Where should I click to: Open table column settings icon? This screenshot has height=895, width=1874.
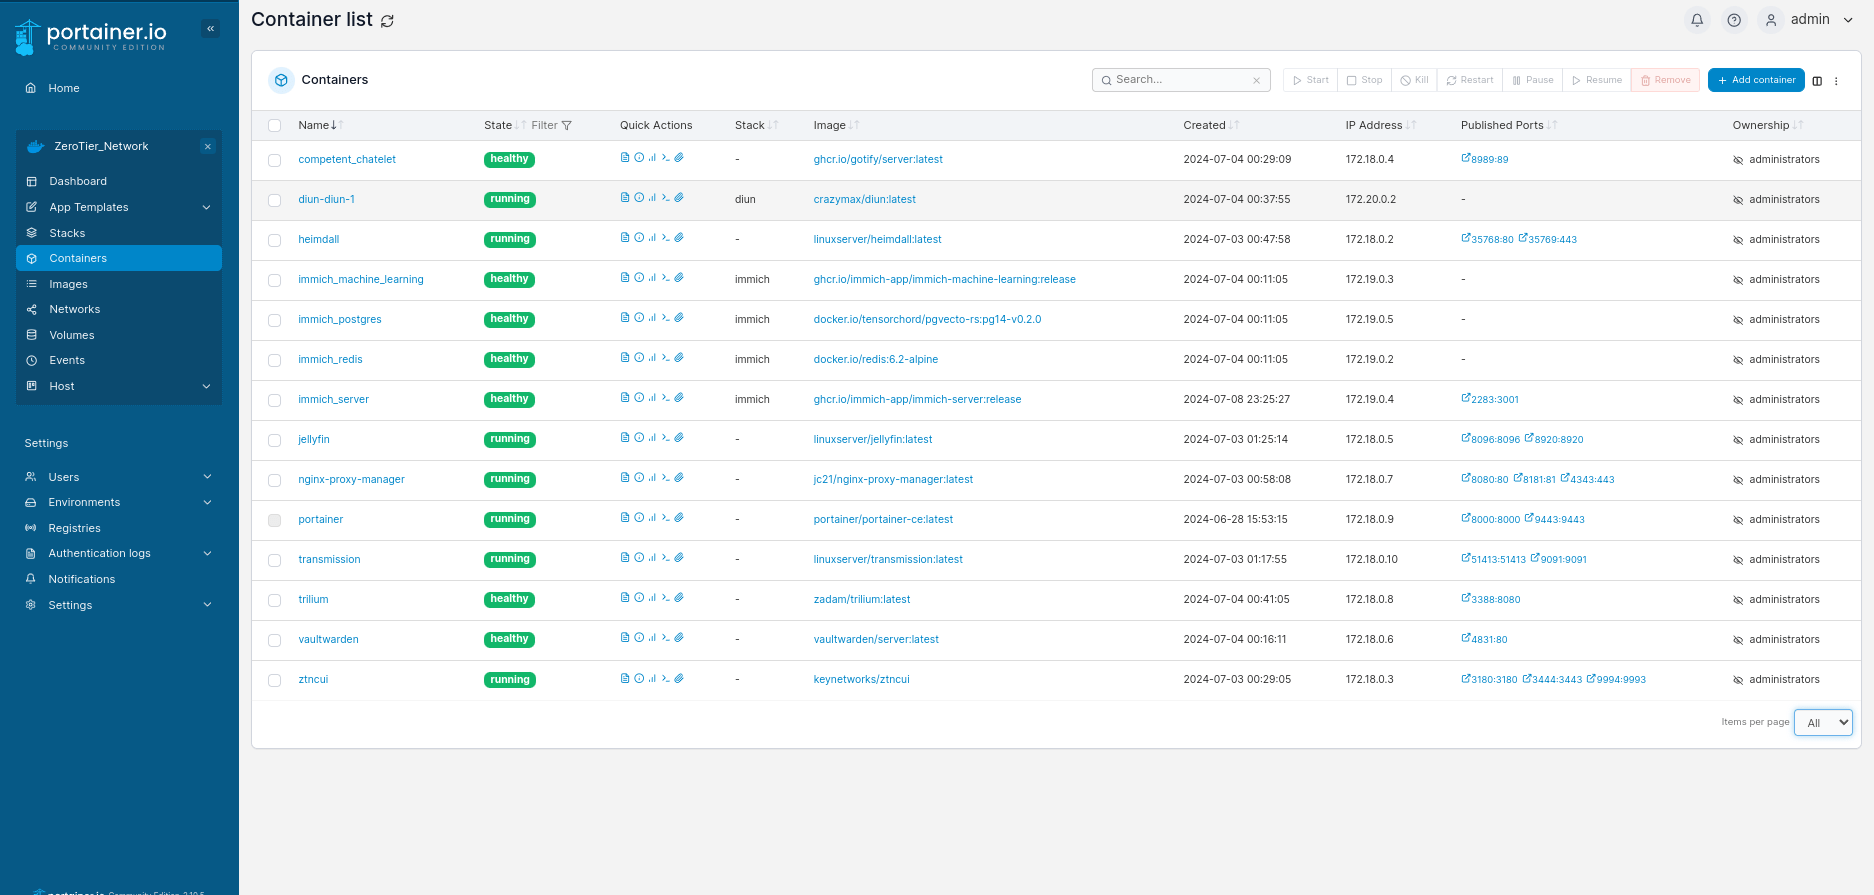pos(1817,81)
